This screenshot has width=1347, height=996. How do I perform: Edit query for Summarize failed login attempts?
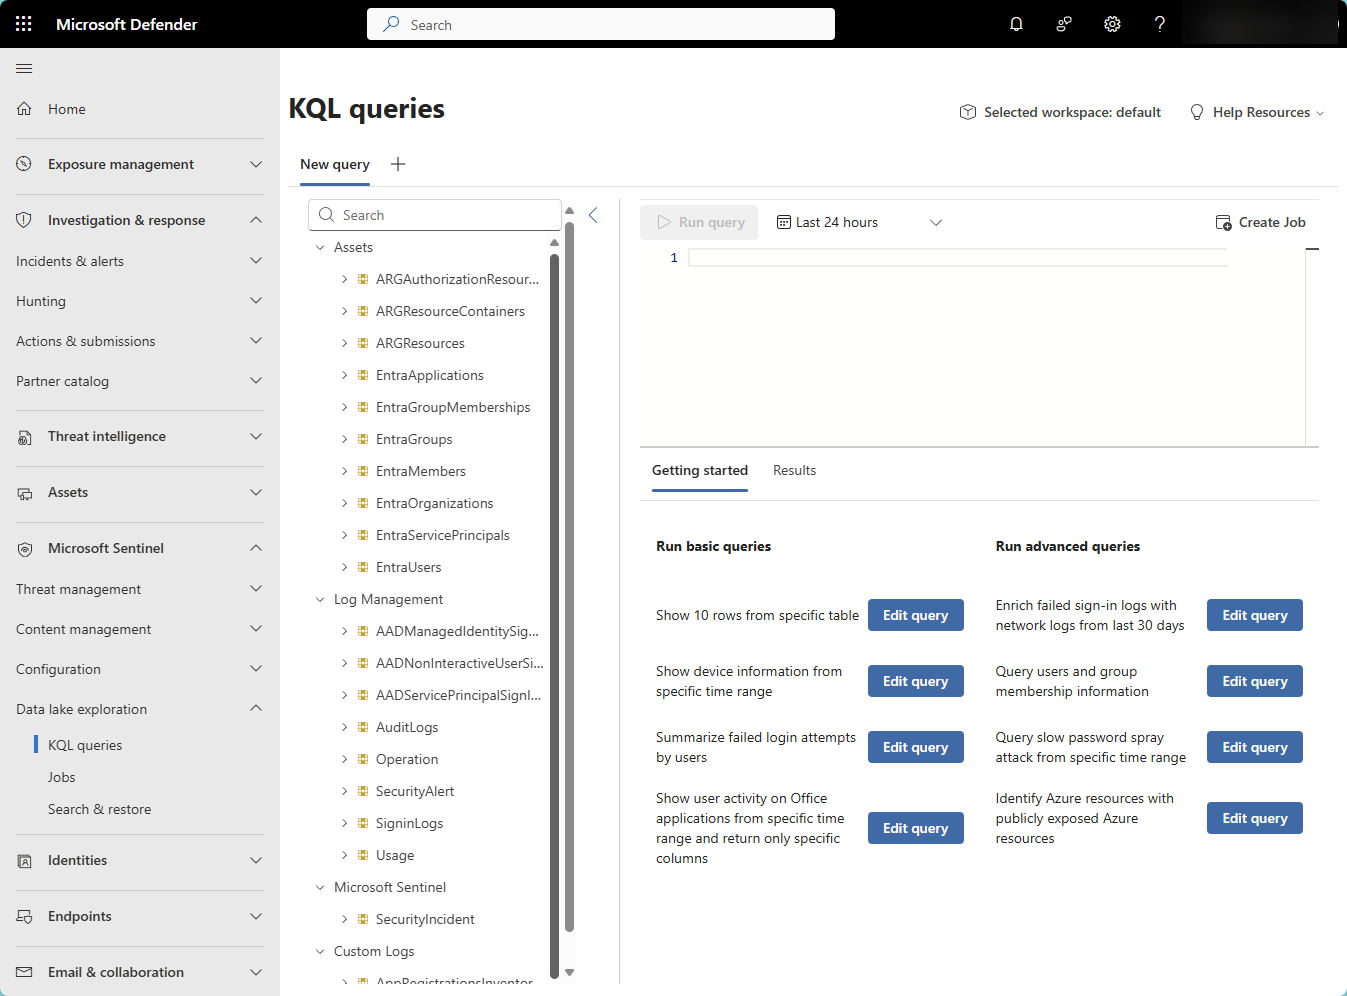pyautogui.click(x=915, y=747)
